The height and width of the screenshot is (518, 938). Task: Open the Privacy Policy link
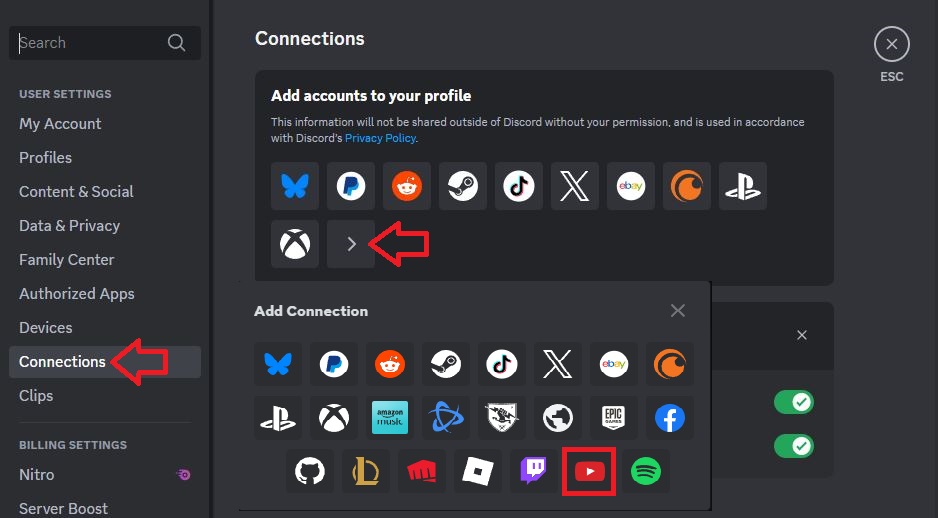tap(380, 138)
